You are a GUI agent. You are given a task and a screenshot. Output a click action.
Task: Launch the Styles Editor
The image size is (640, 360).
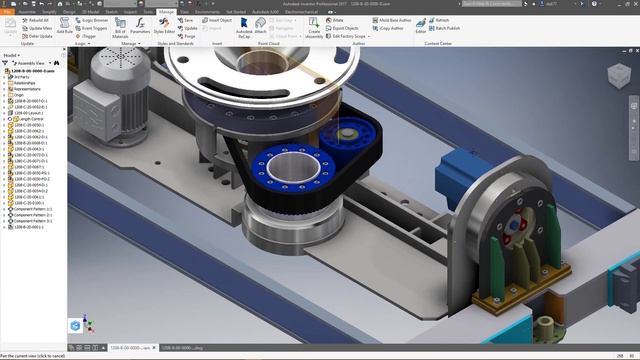[164, 25]
